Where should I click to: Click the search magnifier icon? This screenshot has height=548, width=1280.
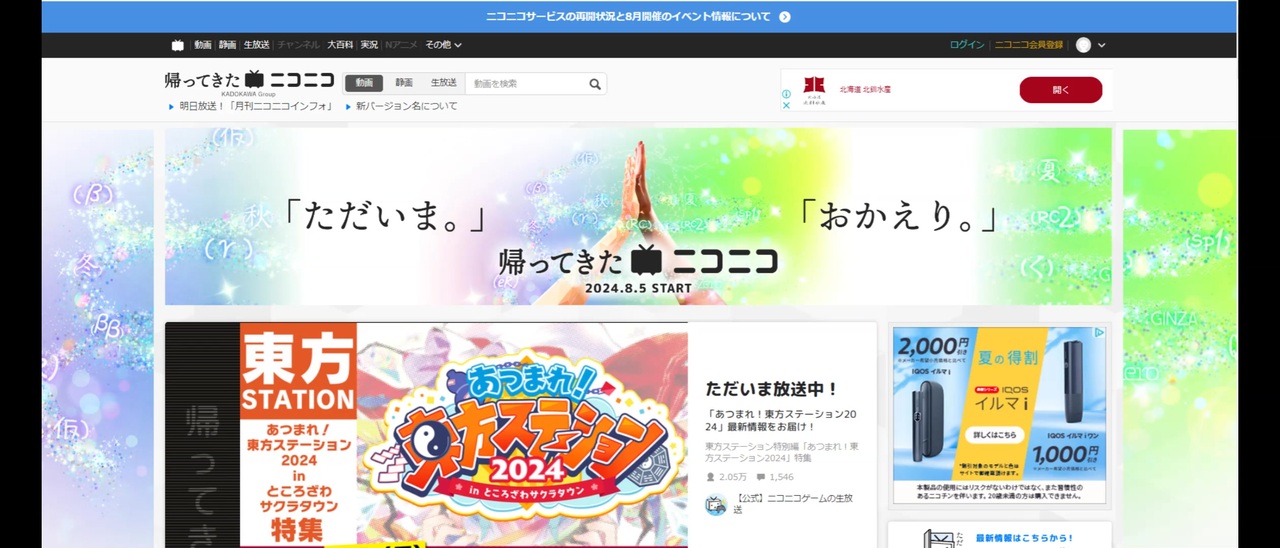pyautogui.click(x=595, y=84)
